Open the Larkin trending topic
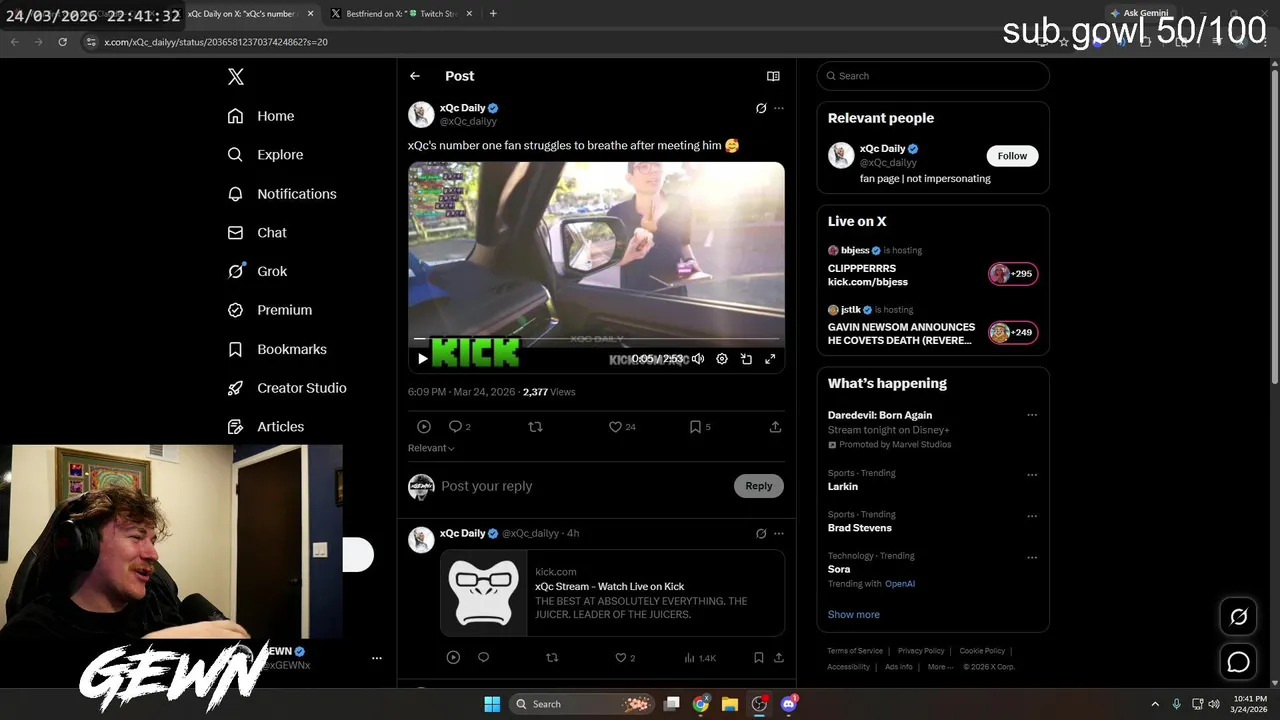The height and width of the screenshot is (720, 1280). [843, 487]
